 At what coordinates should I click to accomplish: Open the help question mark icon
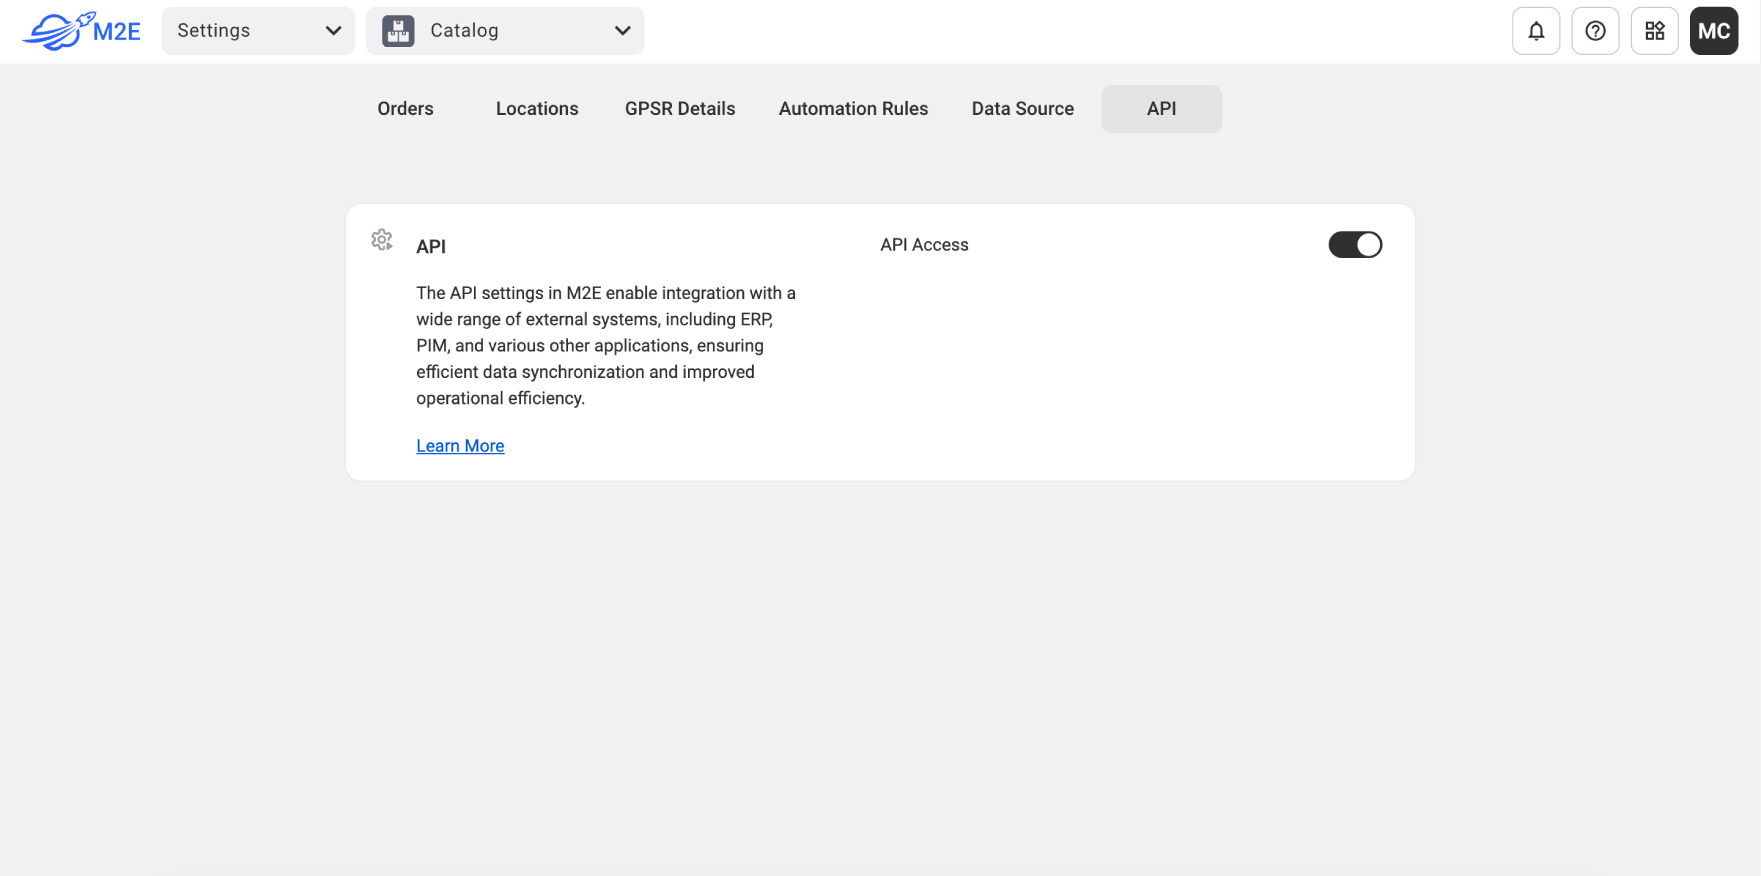tap(1595, 31)
